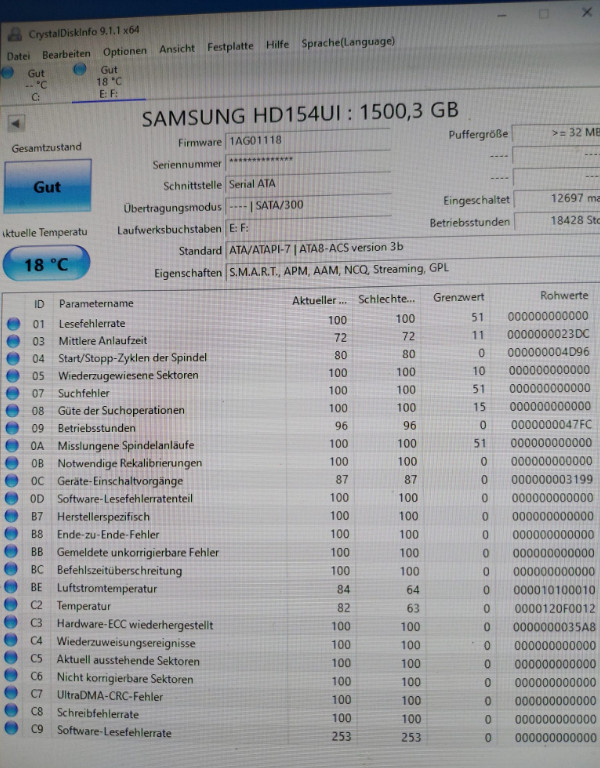The width and height of the screenshot is (600, 768).
Task: Click the Grenzwert column header
Action: coord(458,297)
